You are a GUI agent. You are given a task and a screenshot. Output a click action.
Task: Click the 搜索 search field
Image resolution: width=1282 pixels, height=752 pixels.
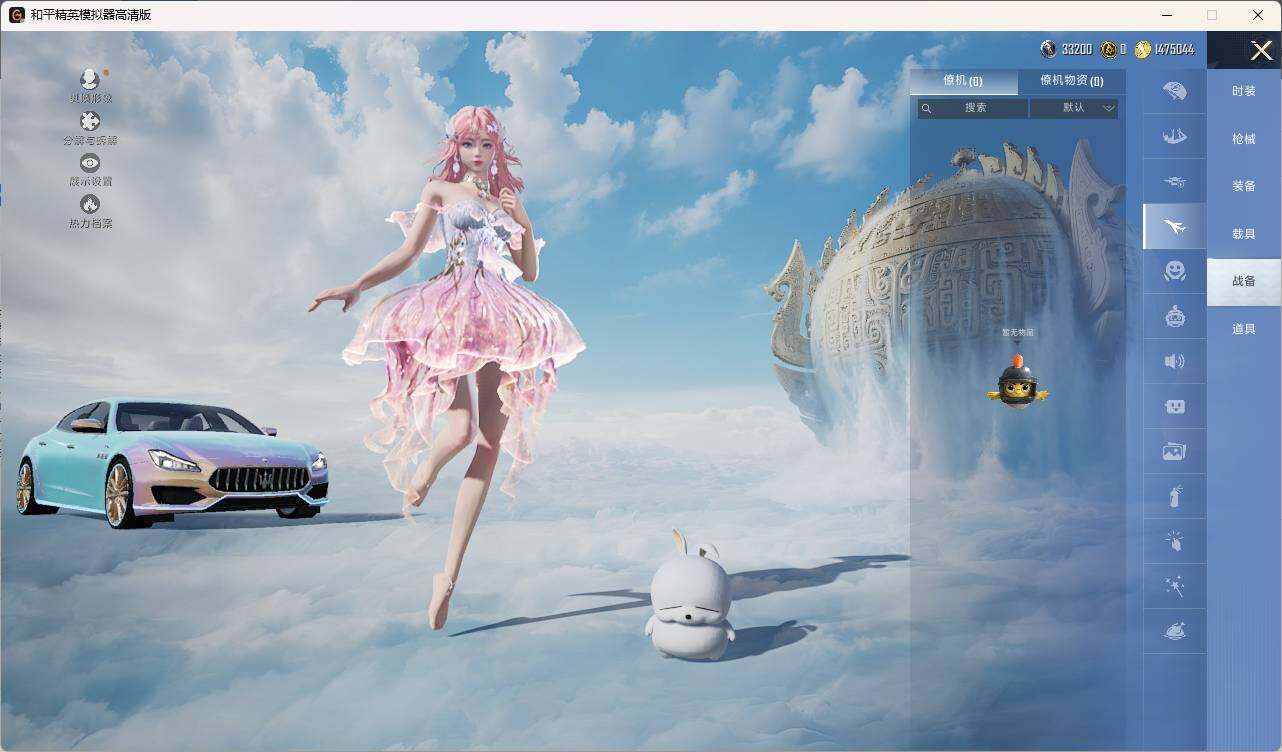click(x=973, y=108)
